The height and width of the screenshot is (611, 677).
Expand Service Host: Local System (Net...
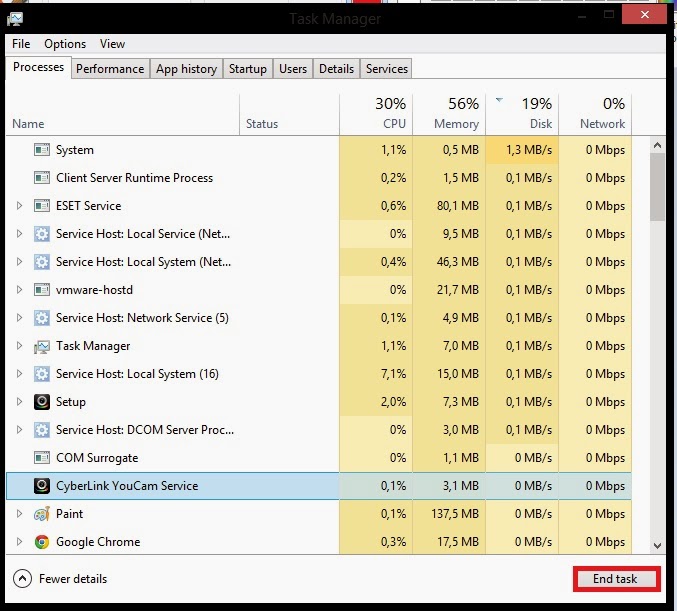tap(19, 262)
